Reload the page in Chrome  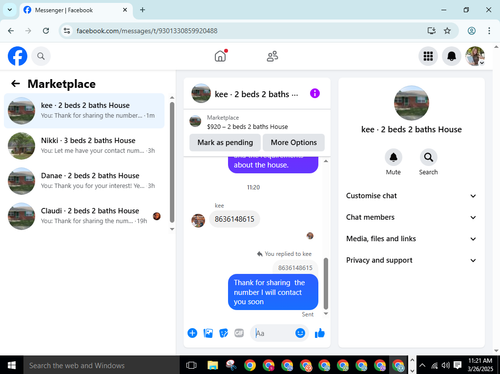click(46, 31)
